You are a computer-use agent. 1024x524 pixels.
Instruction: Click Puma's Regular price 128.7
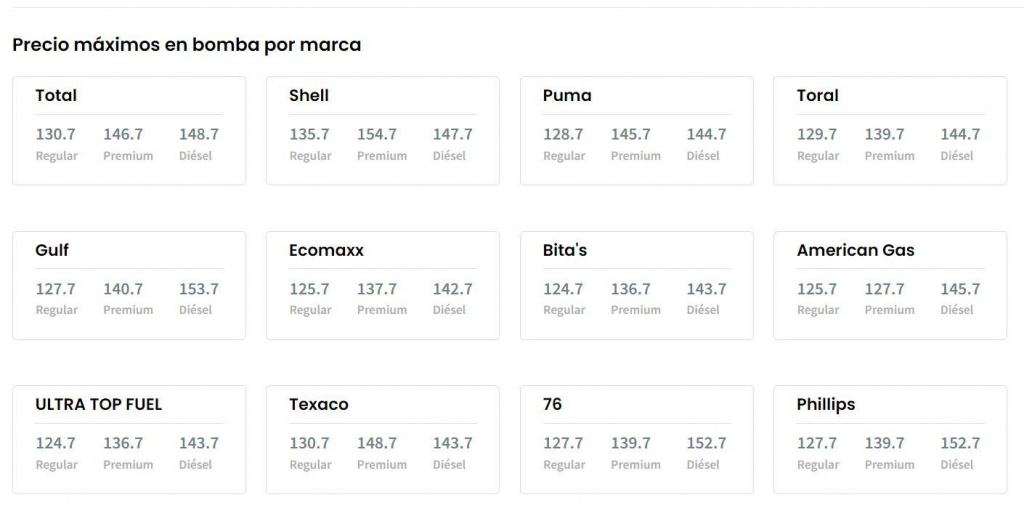[x=563, y=134]
